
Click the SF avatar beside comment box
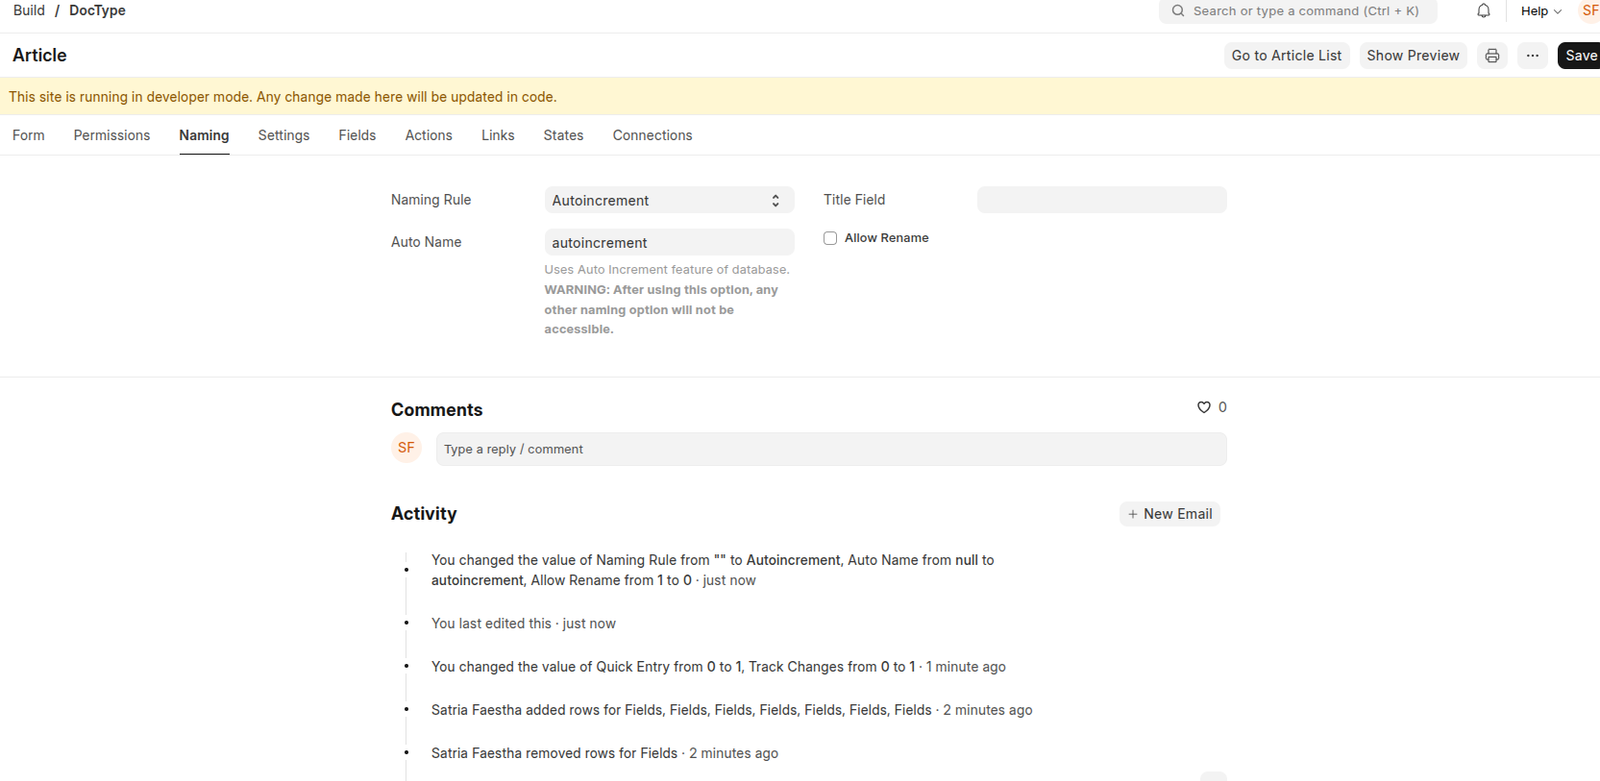coord(406,448)
